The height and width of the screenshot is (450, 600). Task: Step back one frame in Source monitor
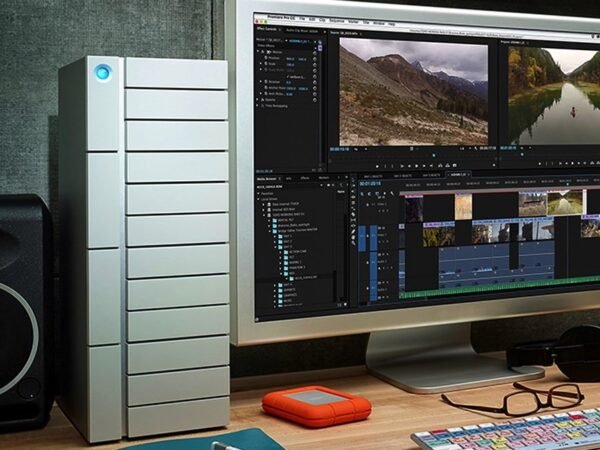(x=409, y=166)
